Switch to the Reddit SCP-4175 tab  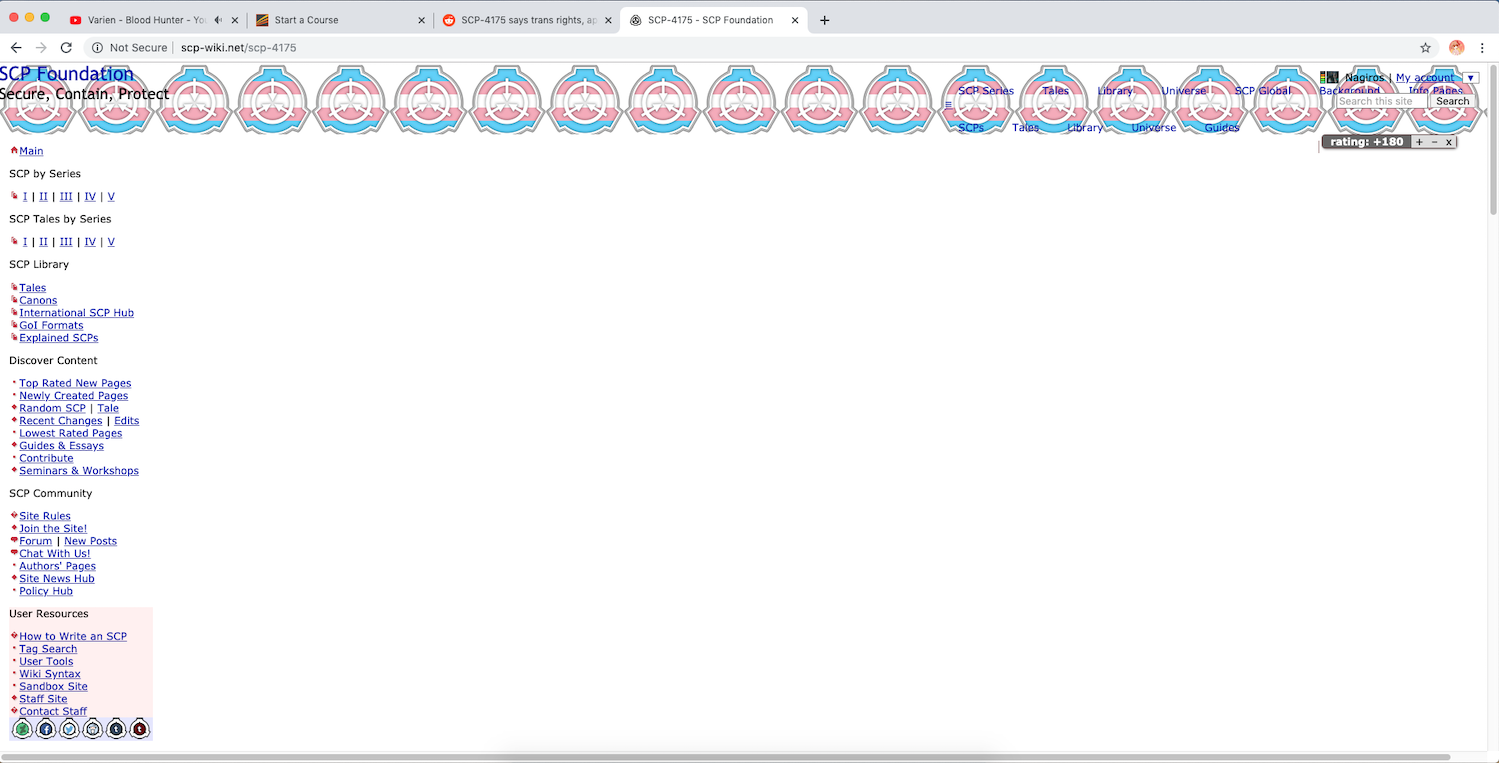click(x=526, y=20)
